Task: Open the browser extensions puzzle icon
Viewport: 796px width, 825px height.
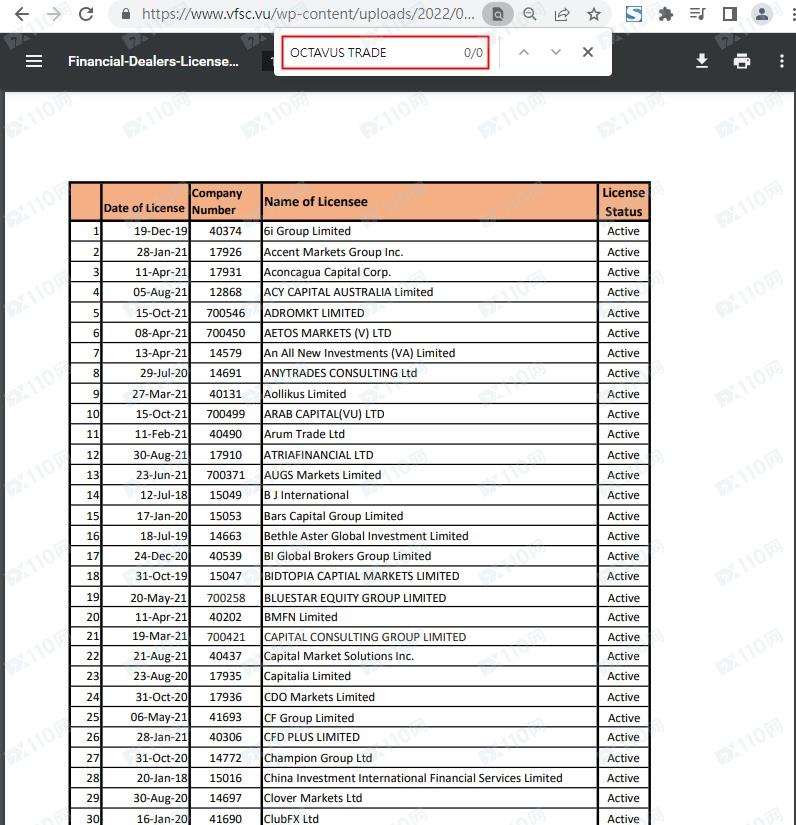Action: (666, 15)
